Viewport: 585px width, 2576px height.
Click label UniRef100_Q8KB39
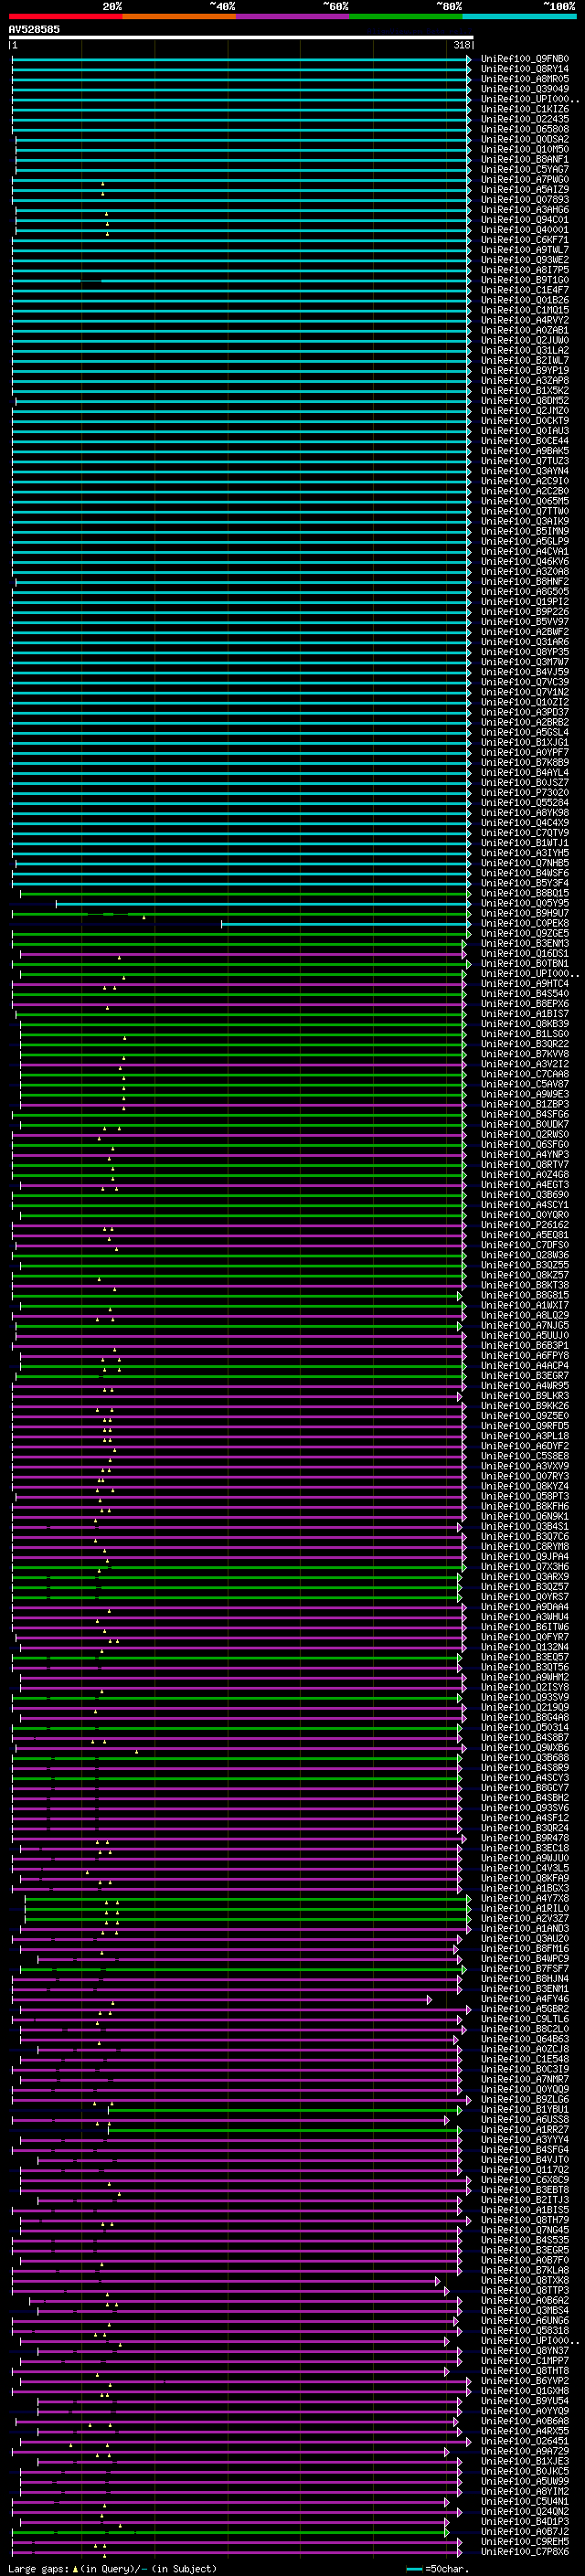point(525,1024)
